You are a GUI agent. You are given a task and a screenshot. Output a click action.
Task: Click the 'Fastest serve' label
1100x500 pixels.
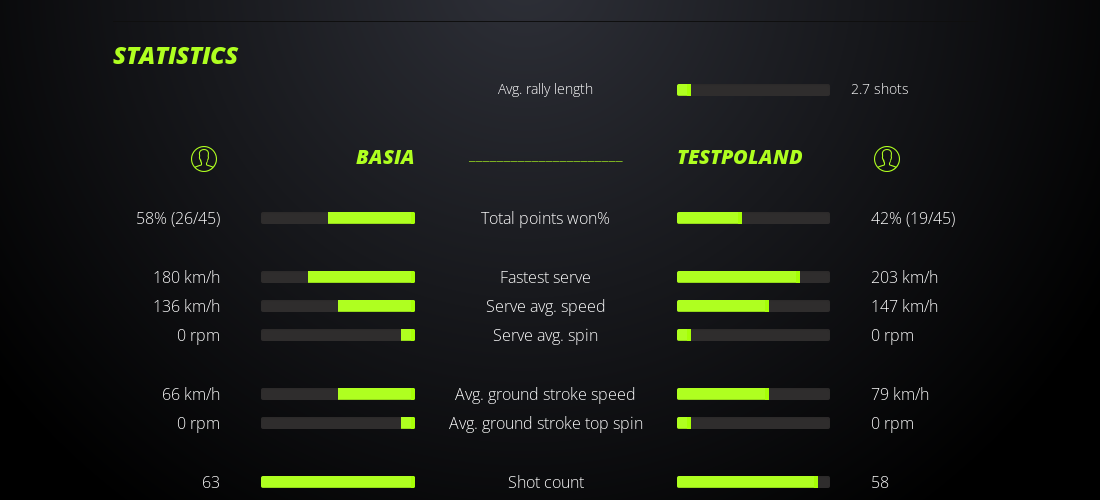point(545,277)
